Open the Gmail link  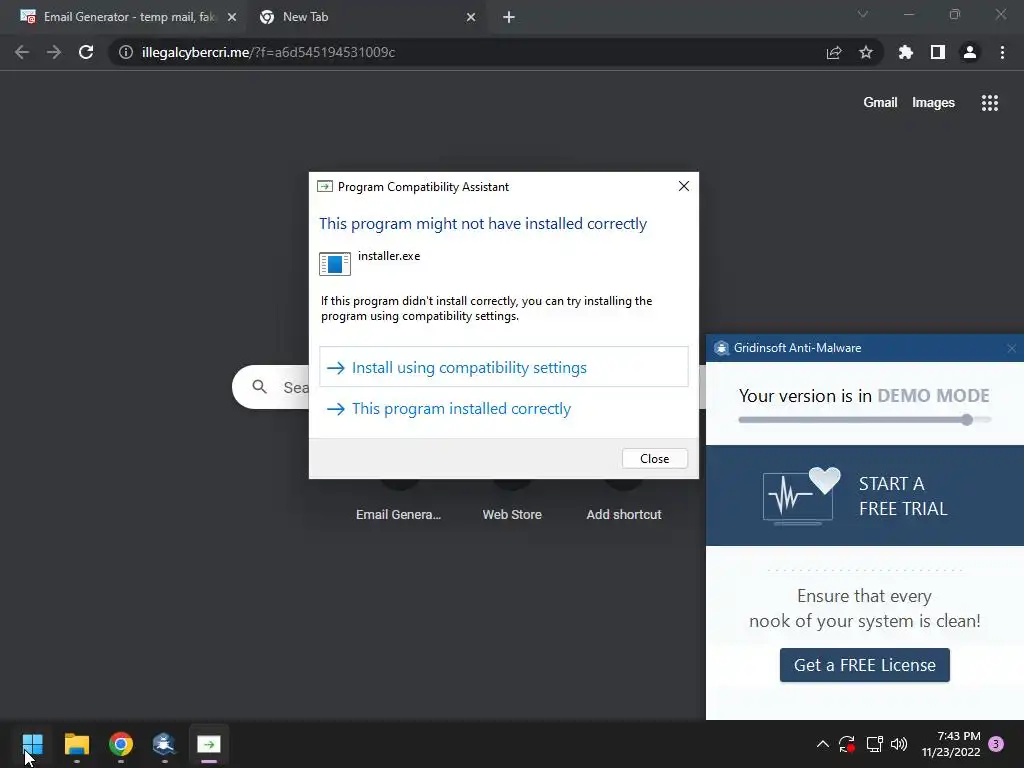880,103
